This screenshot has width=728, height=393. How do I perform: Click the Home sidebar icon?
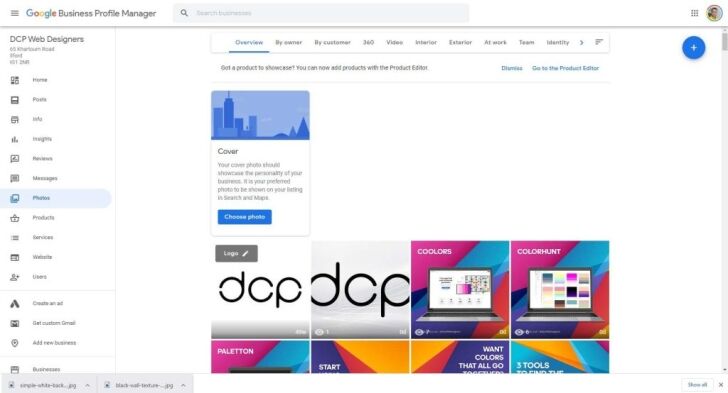[15, 80]
